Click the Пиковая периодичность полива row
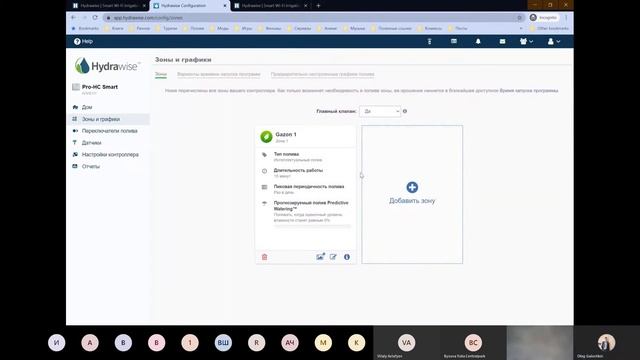This screenshot has width=640, height=360. pos(305,189)
